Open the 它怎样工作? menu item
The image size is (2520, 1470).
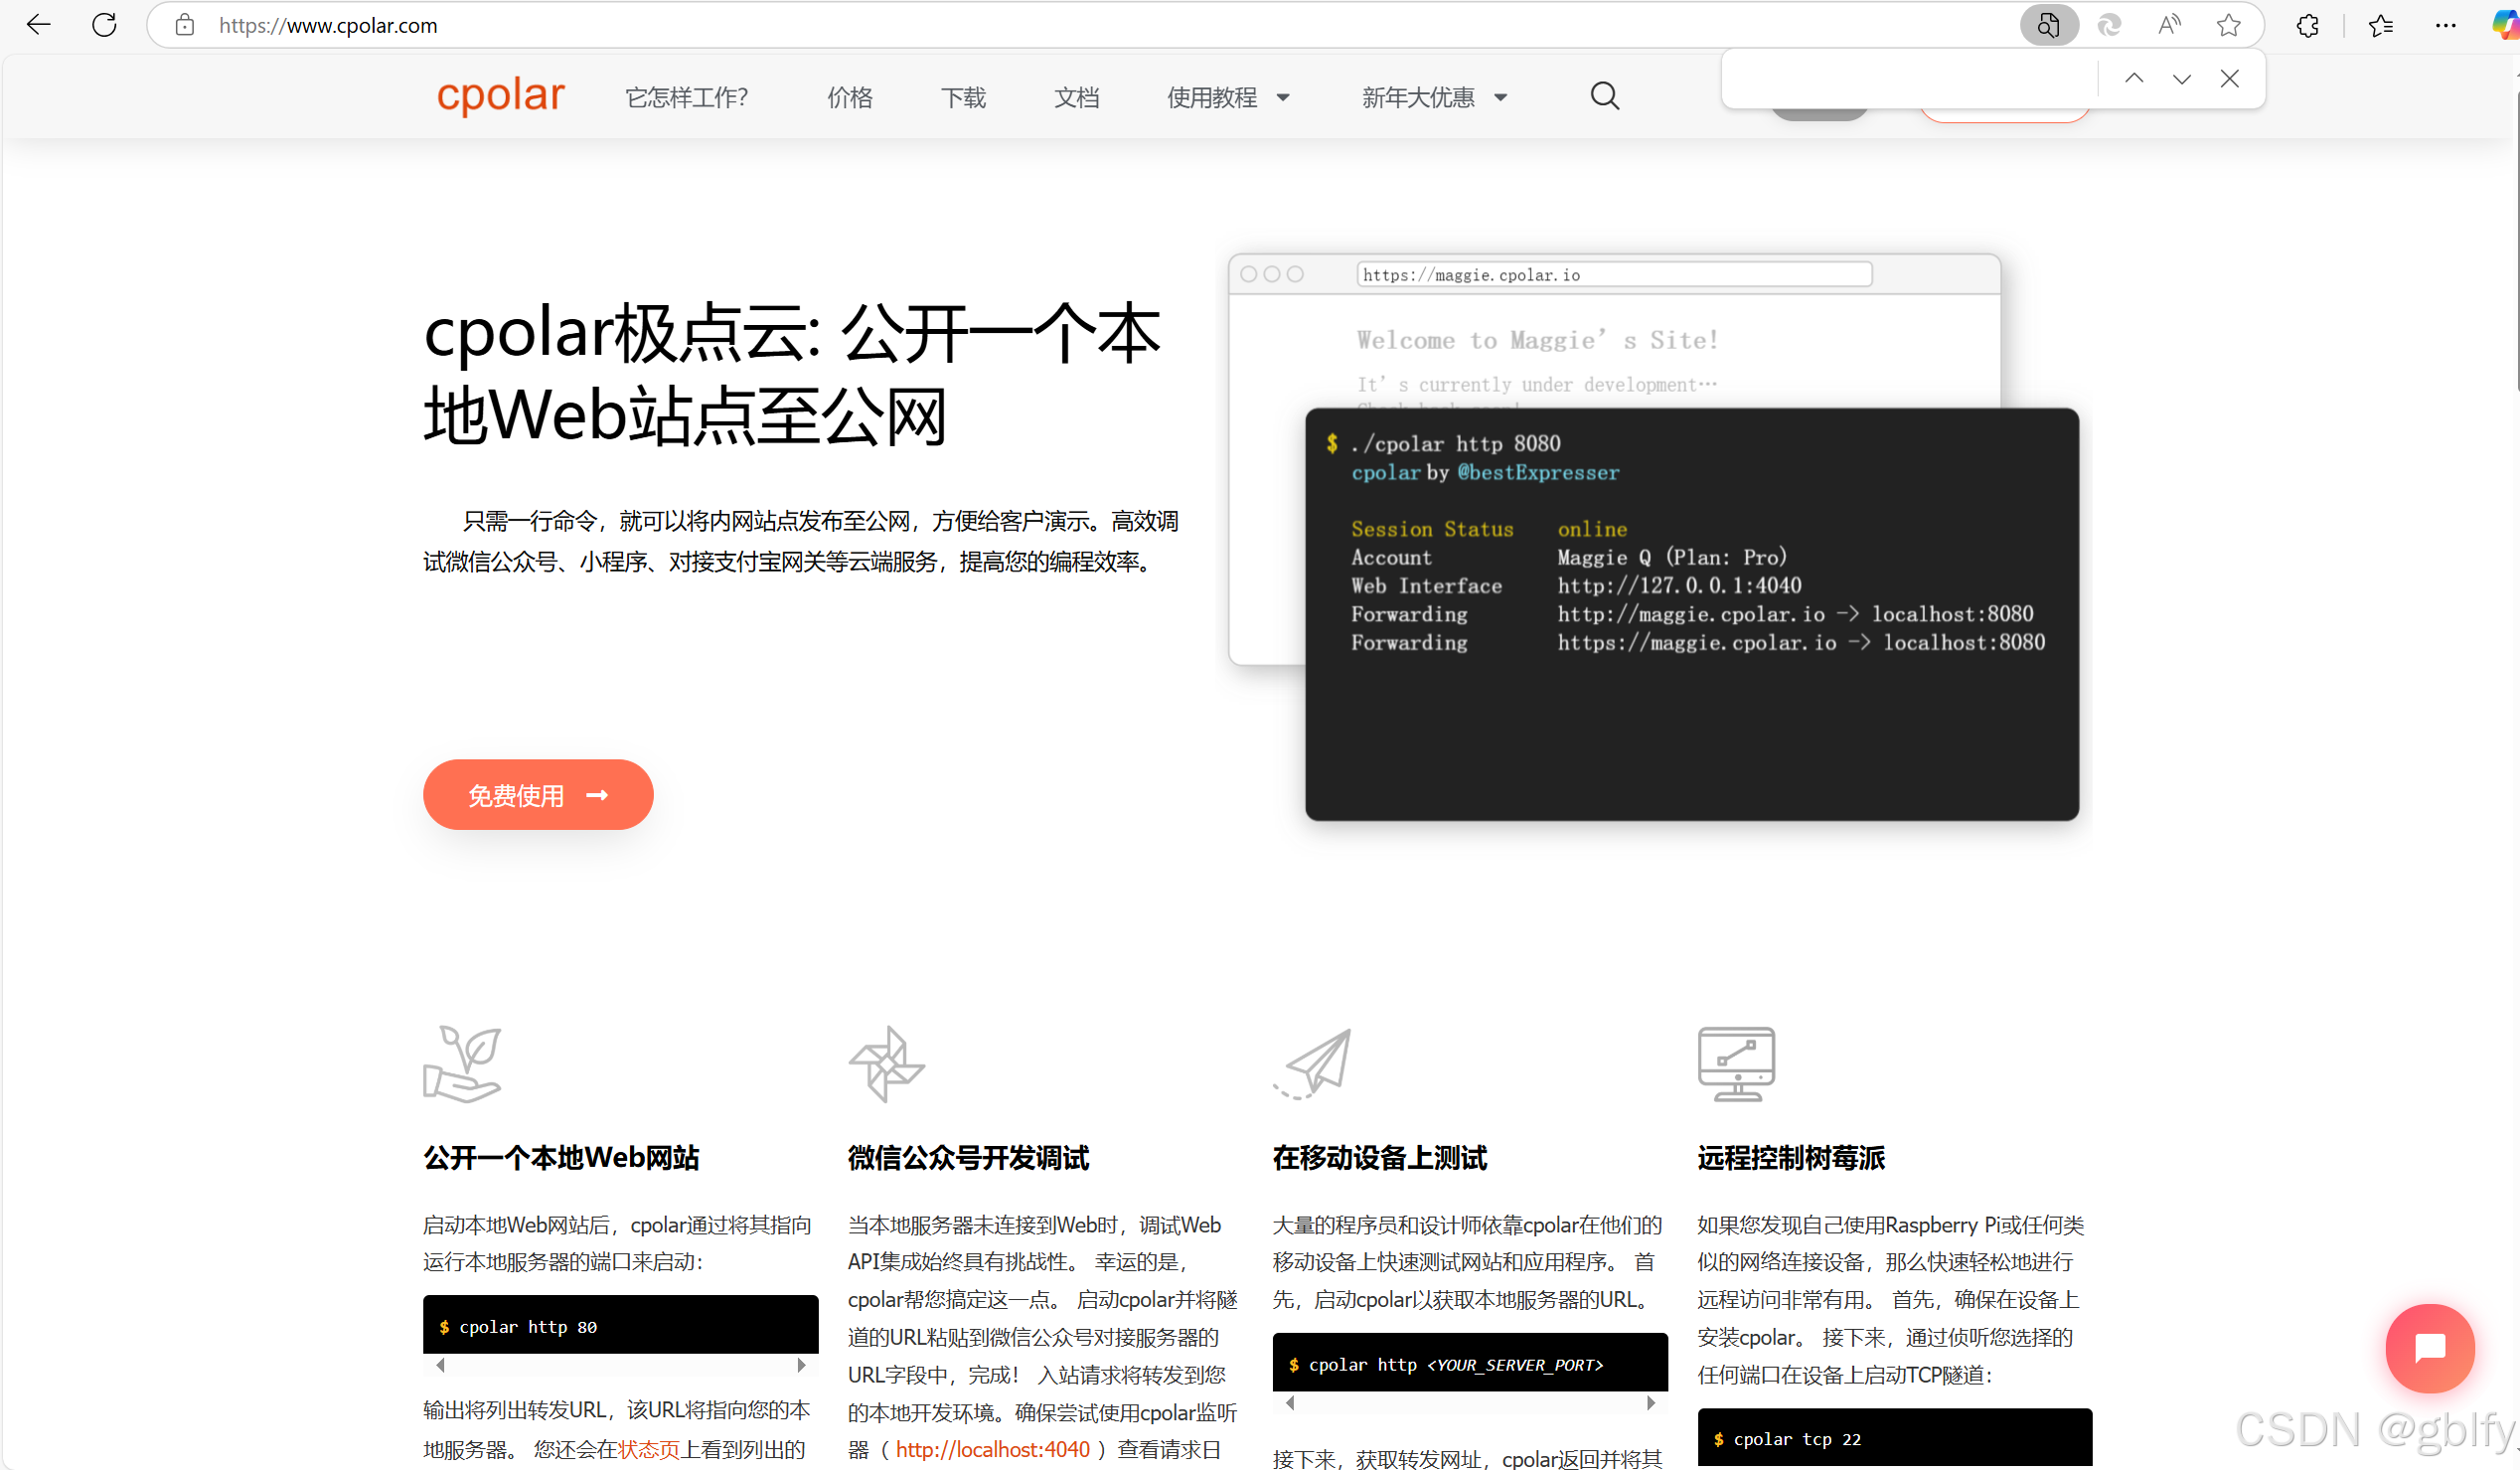click(687, 97)
